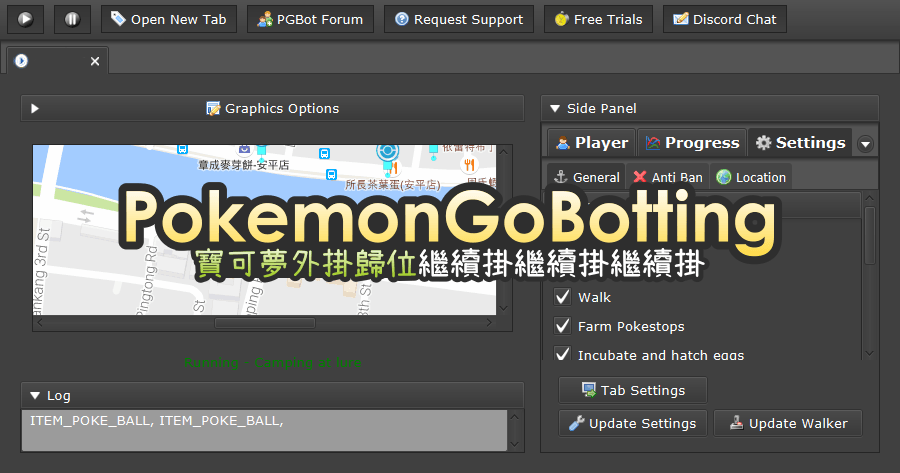Viewport: 900px width, 473px height.
Task: Toggle the Walk checkbox
Action: tap(562, 297)
